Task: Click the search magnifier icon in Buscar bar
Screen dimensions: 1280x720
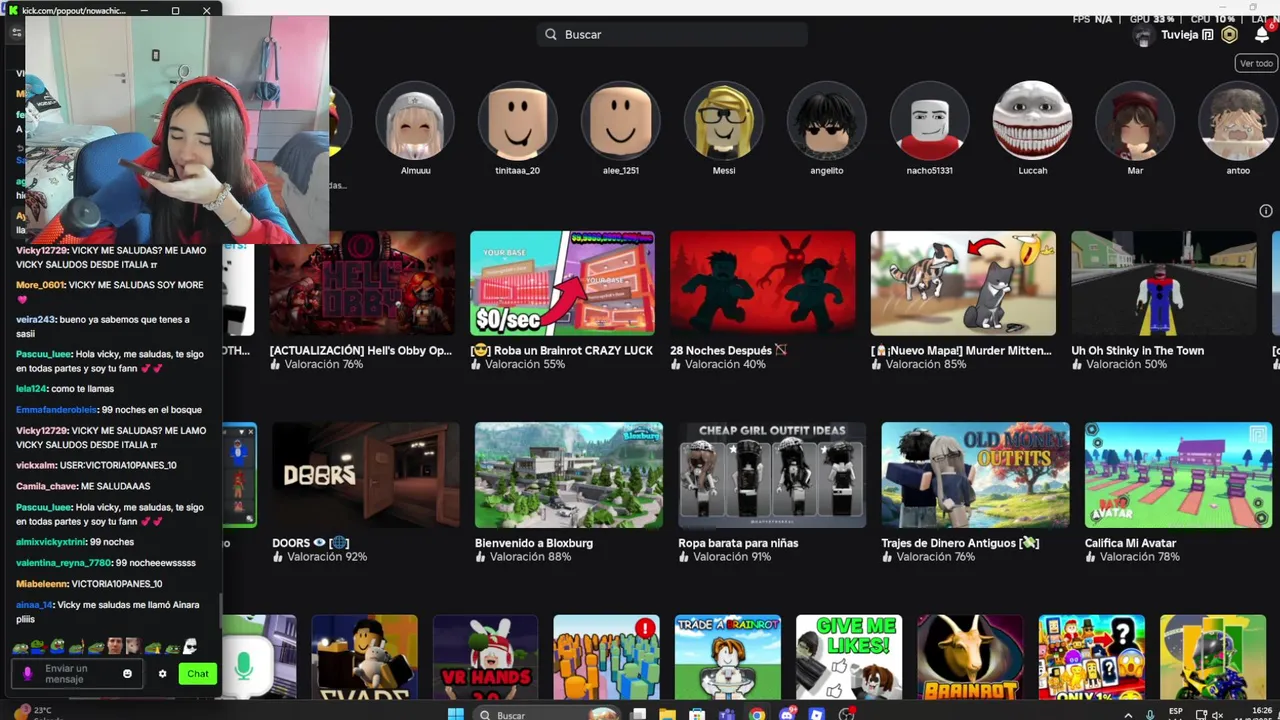Action: point(551,34)
